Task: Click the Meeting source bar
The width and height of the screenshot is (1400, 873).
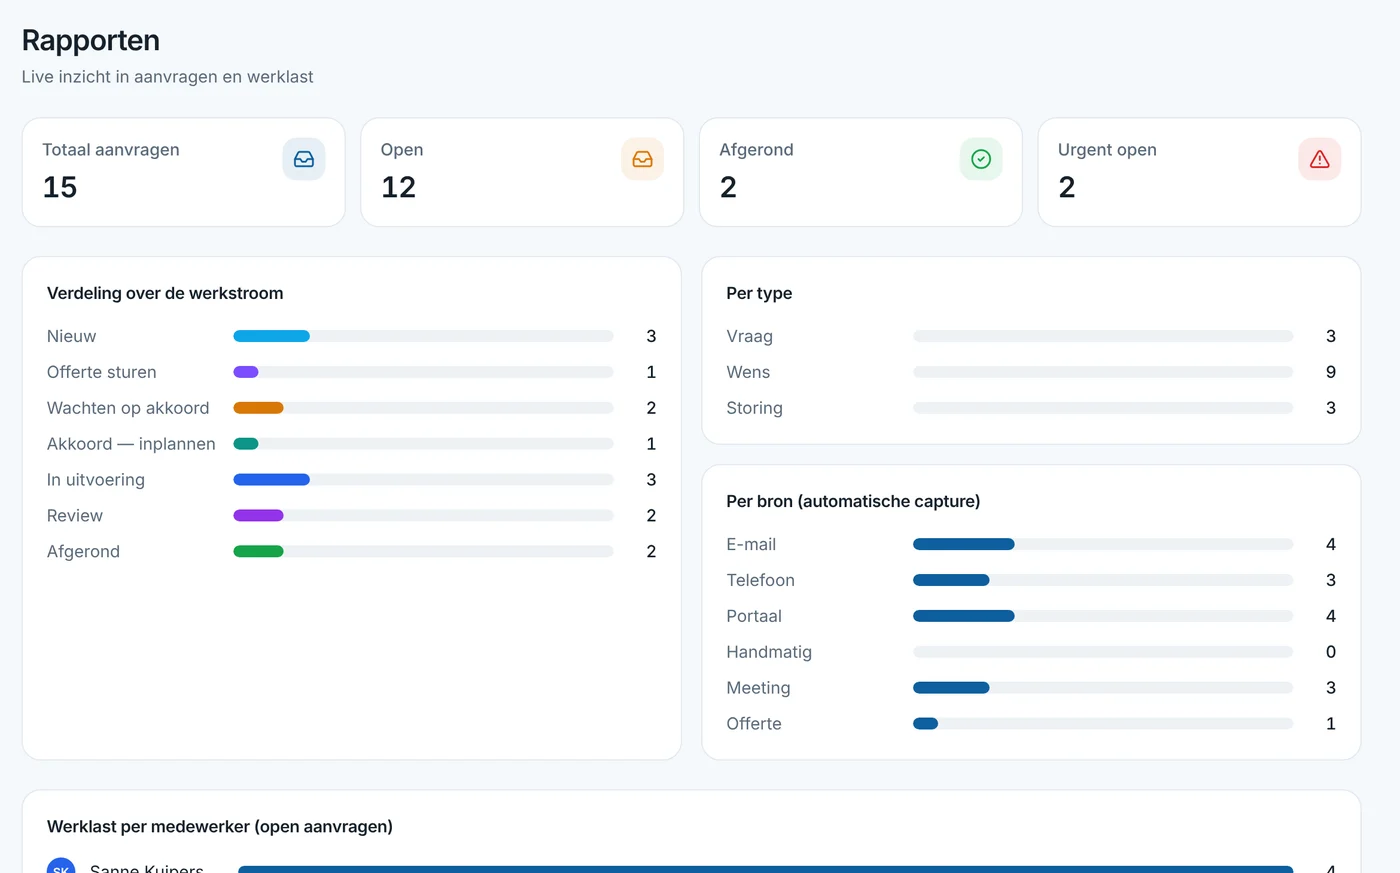Action: pos(1103,688)
